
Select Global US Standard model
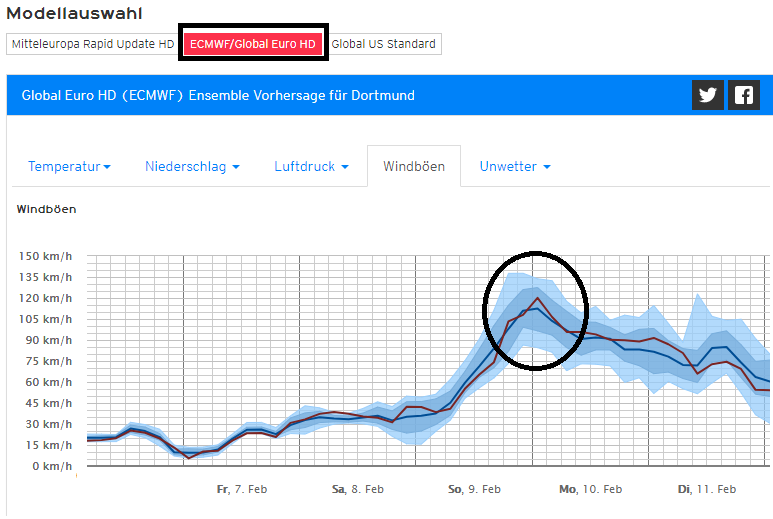(384, 44)
